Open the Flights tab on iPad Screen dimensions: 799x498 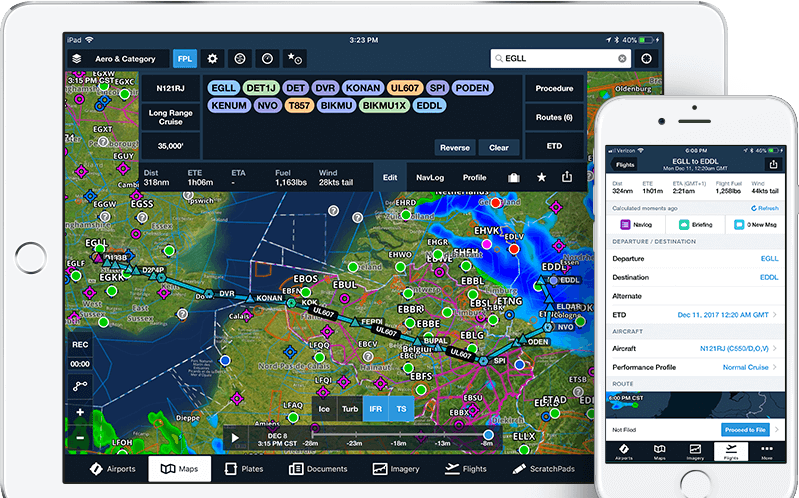pos(465,469)
